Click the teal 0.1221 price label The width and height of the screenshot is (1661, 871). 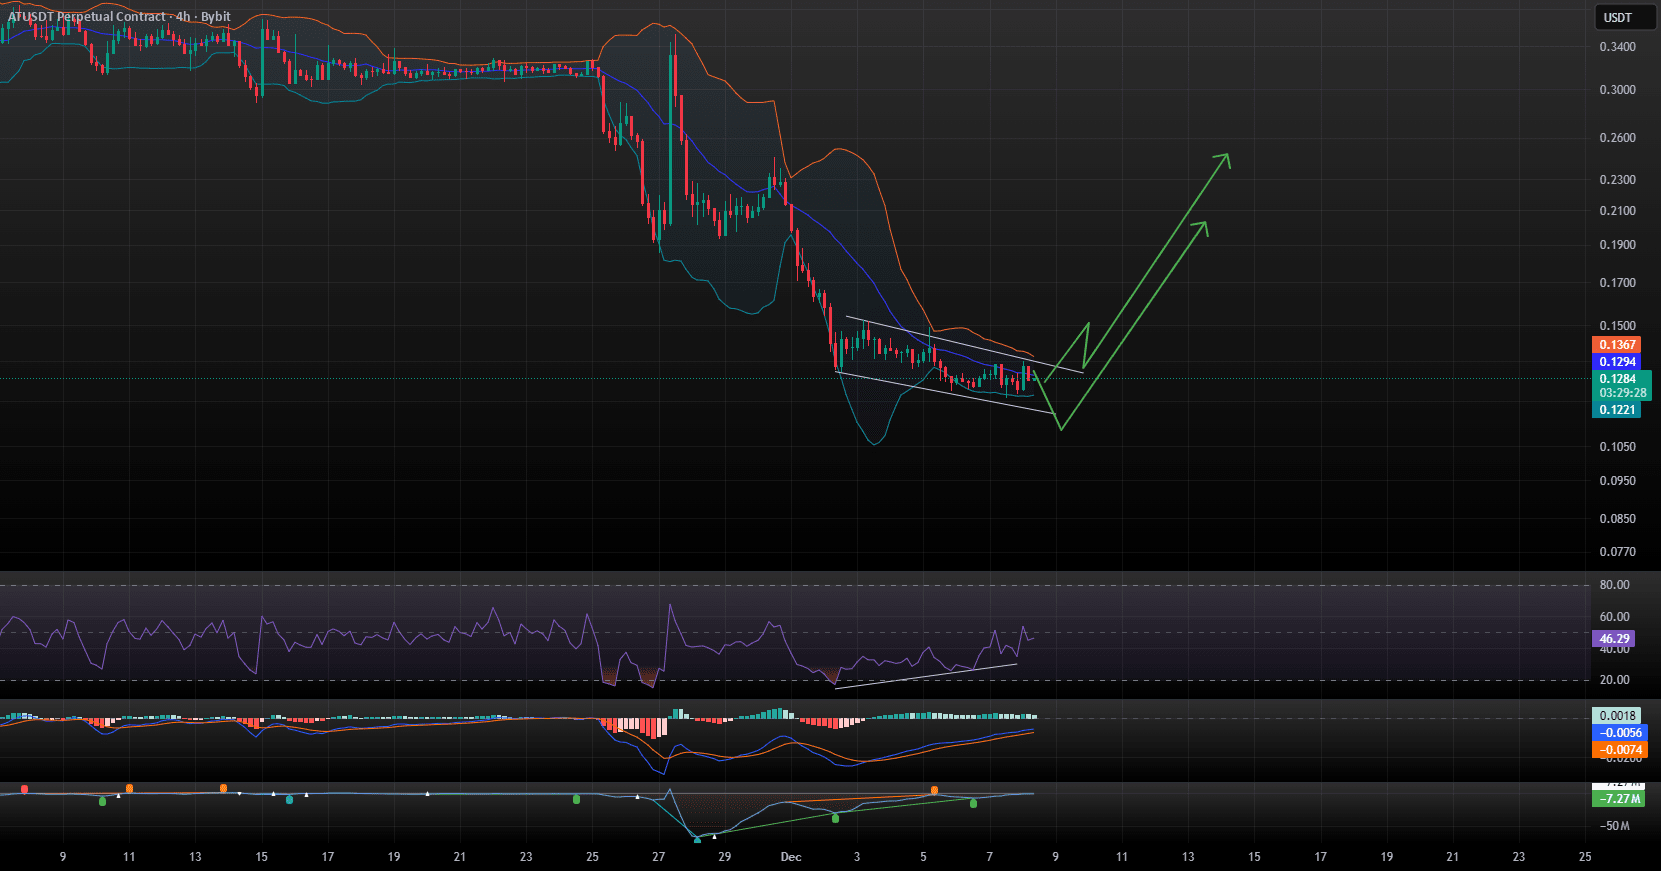point(1616,410)
